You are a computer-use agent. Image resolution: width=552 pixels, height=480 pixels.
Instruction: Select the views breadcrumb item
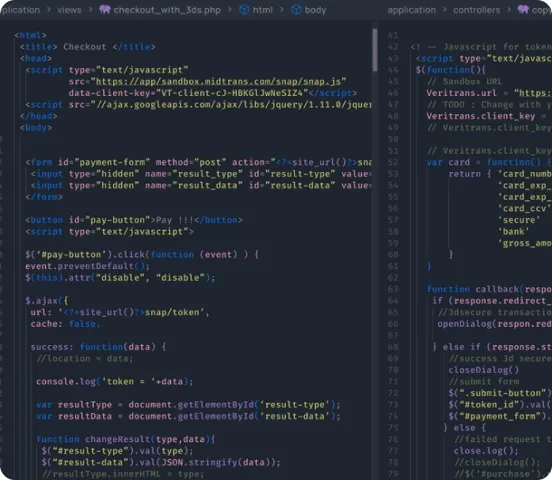[x=69, y=10]
